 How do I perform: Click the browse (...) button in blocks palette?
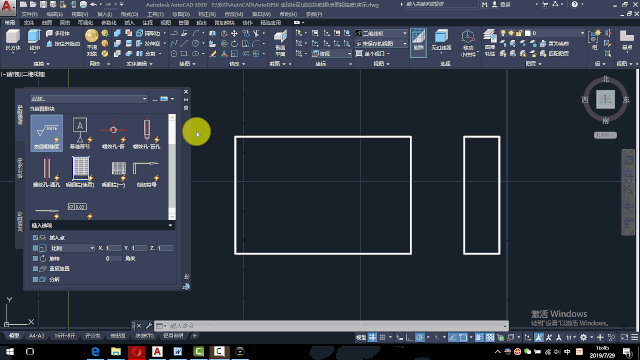coord(155,99)
